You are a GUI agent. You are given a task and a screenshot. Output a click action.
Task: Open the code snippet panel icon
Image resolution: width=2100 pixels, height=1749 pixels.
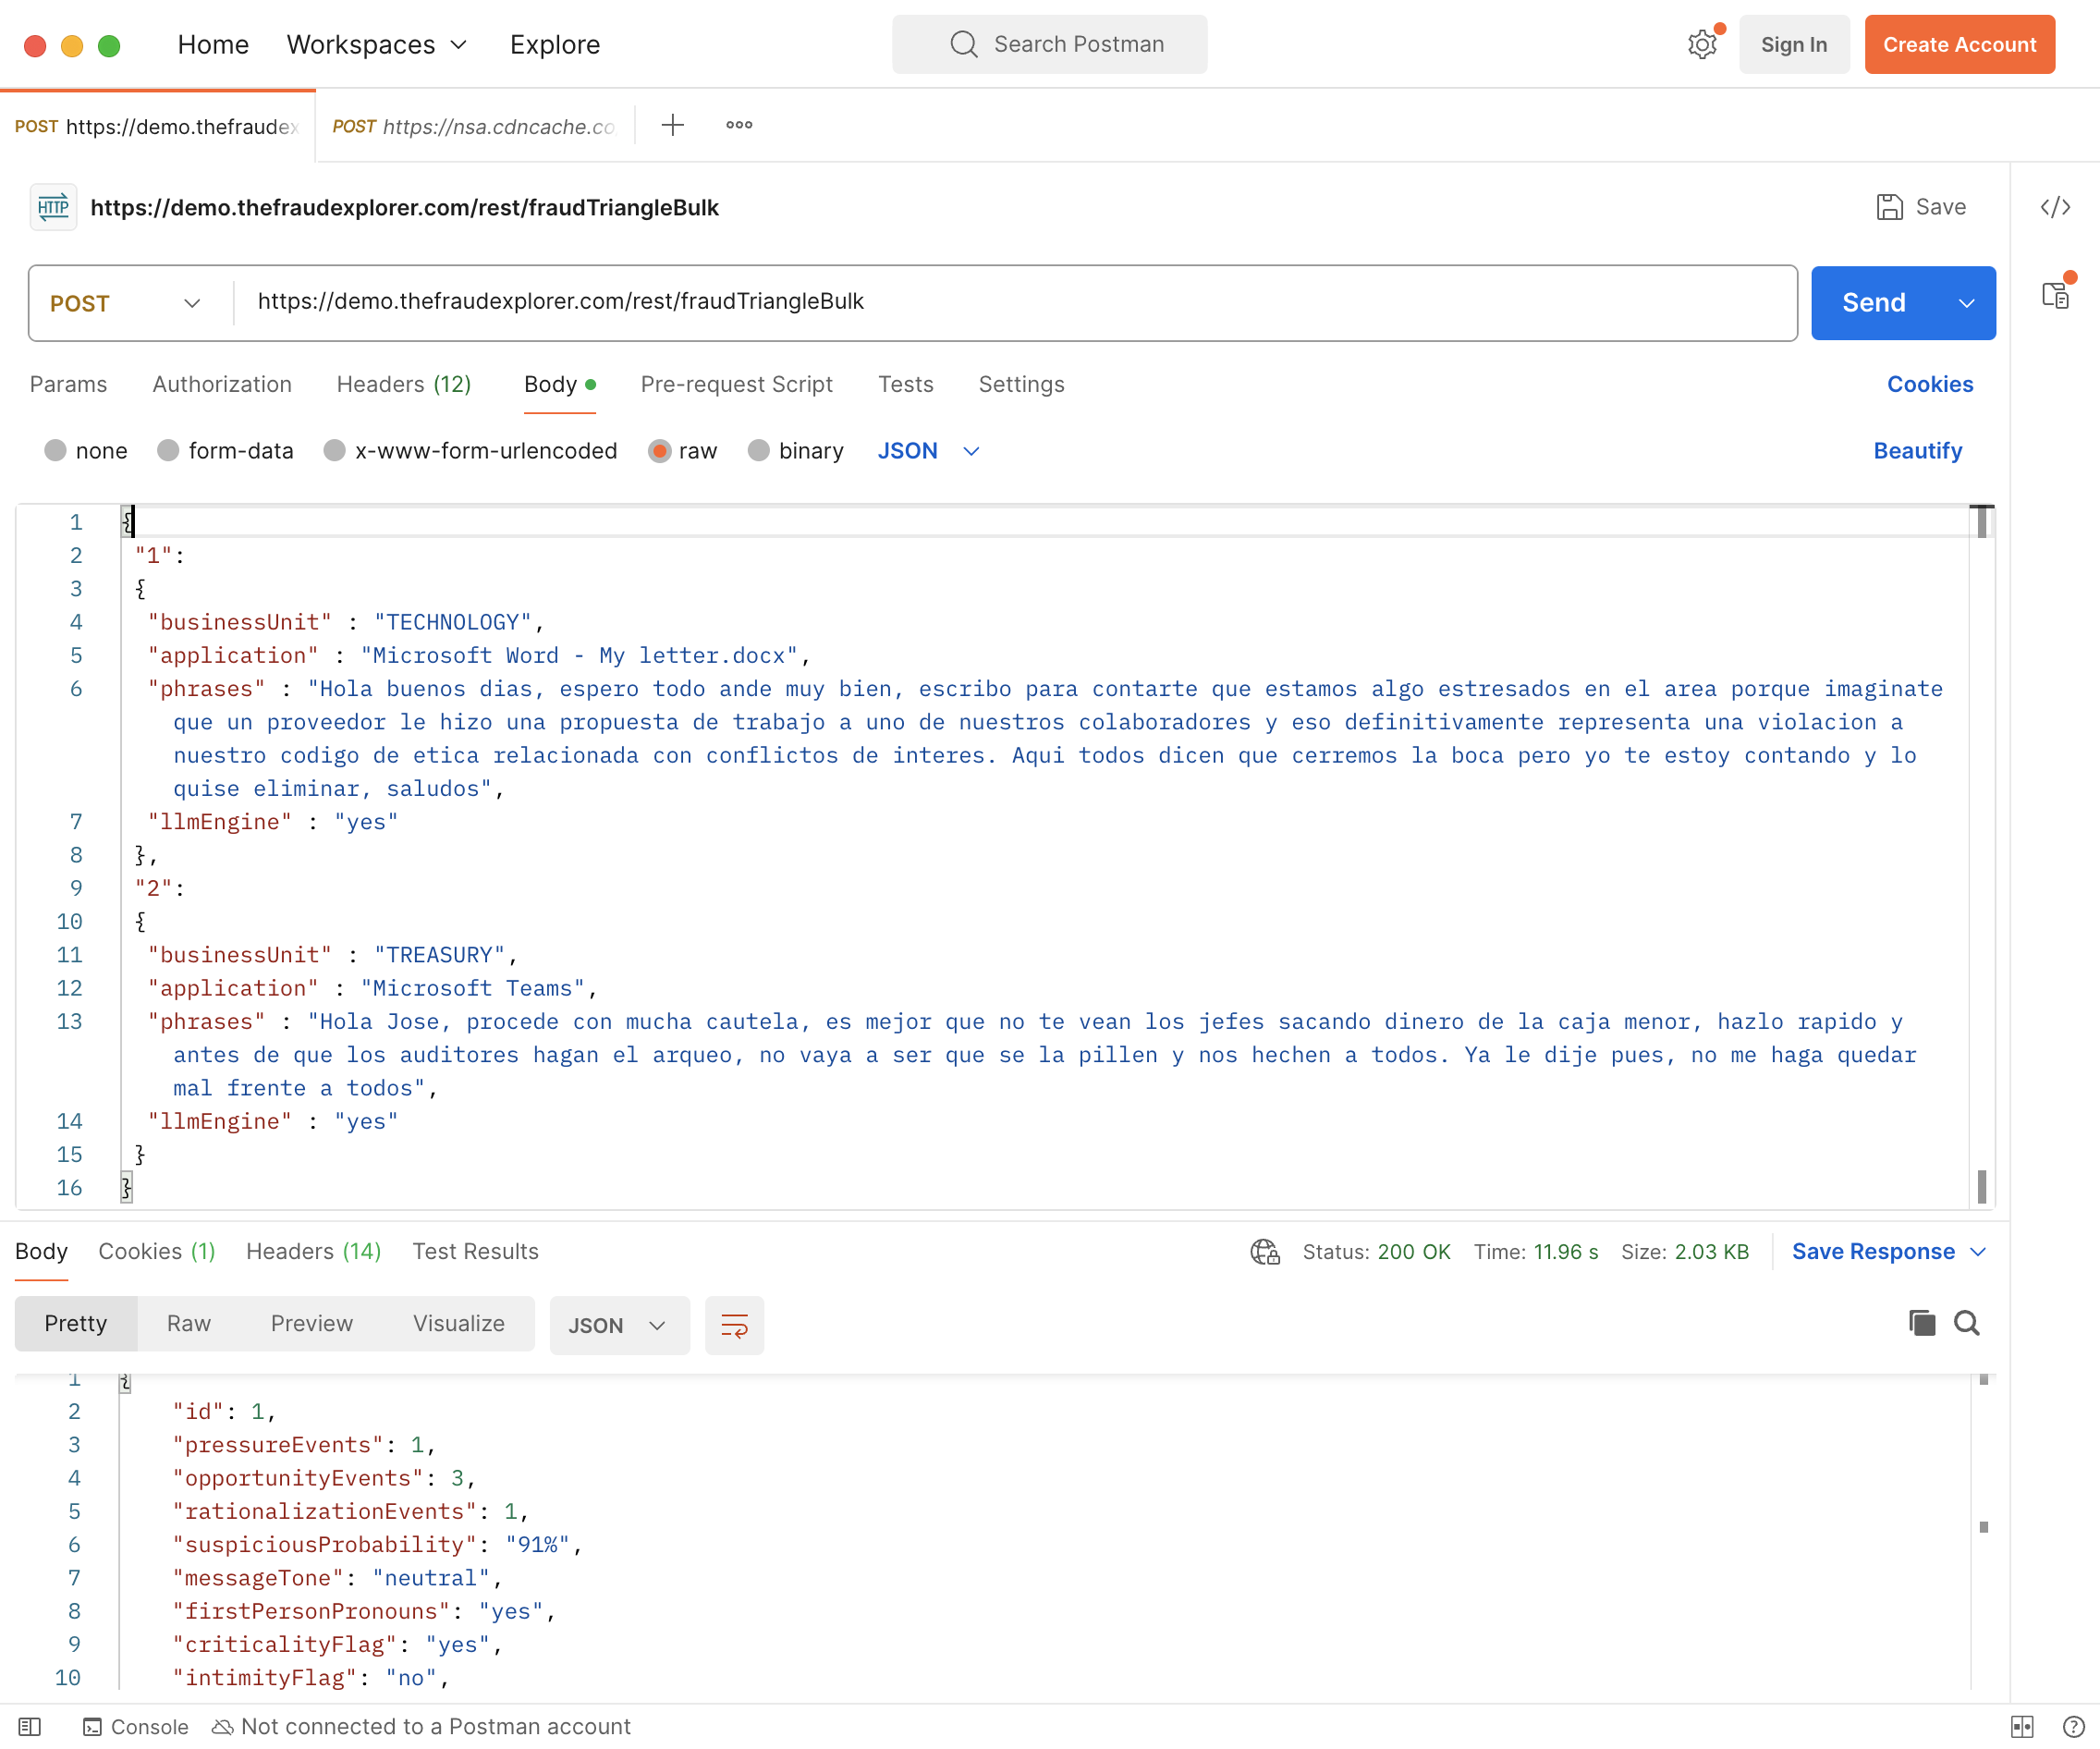(2055, 207)
